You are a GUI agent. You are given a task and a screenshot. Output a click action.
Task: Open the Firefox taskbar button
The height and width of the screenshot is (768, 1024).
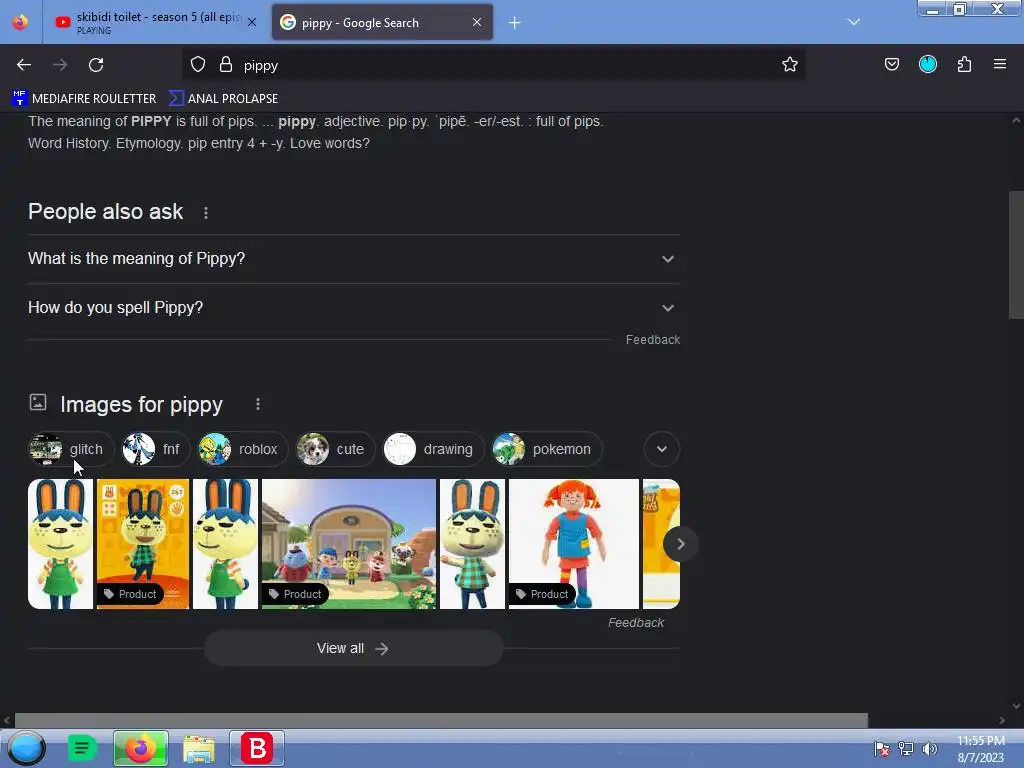[140, 748]
